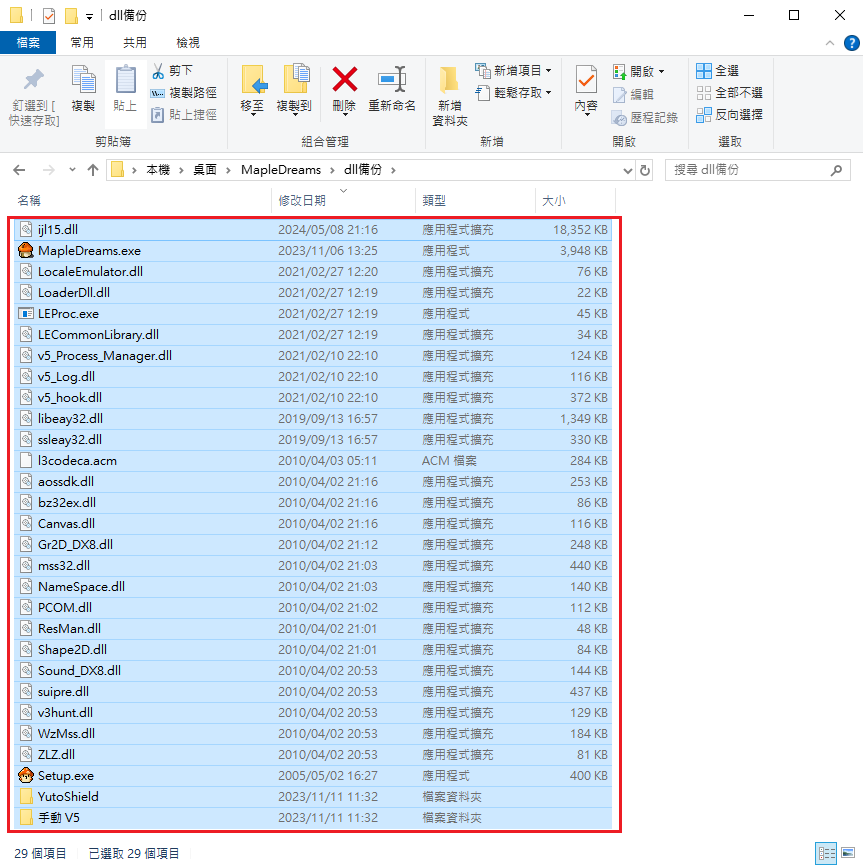
Task: Switch to the 檢視 (View) ribbon tab
Action: (187, 42)
